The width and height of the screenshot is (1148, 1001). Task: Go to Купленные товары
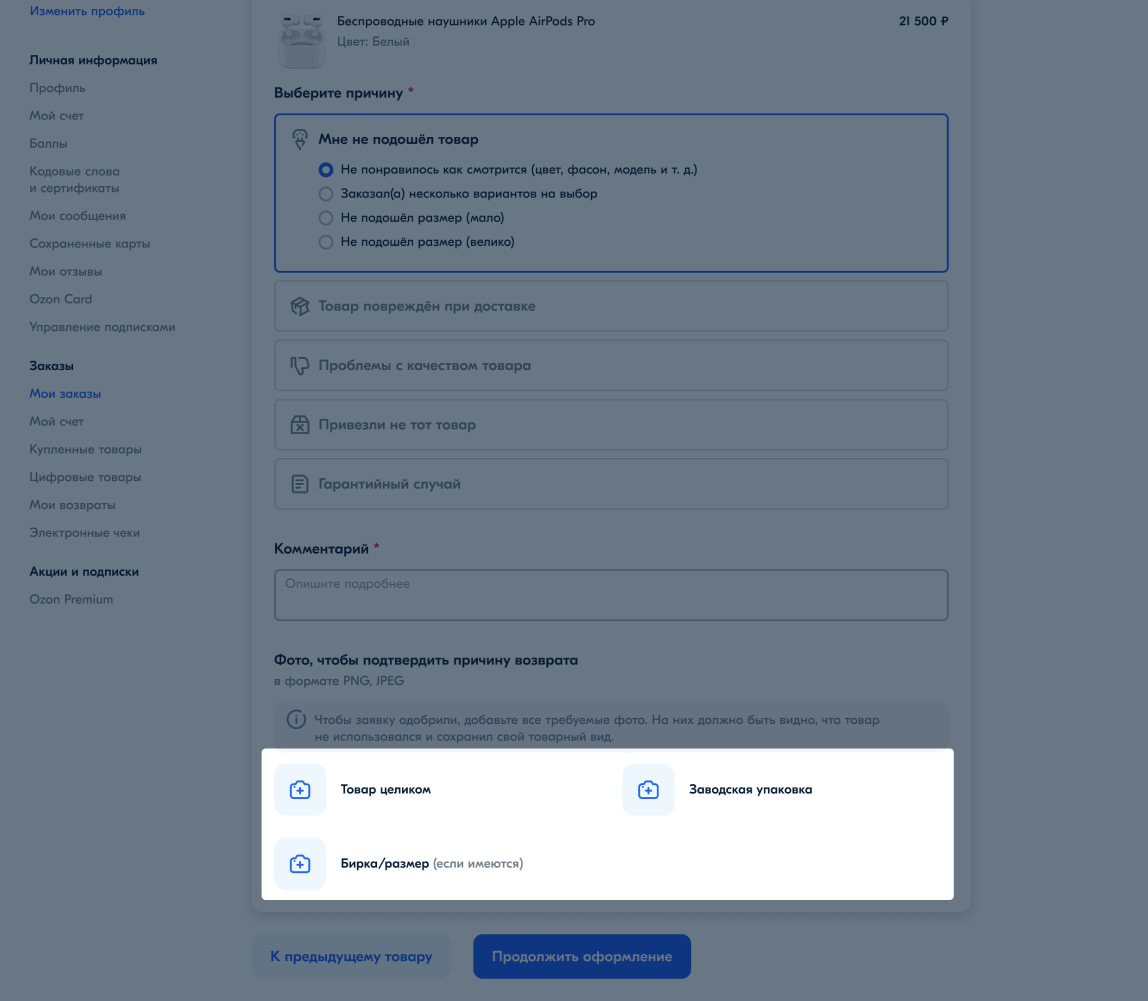(86, 450)
